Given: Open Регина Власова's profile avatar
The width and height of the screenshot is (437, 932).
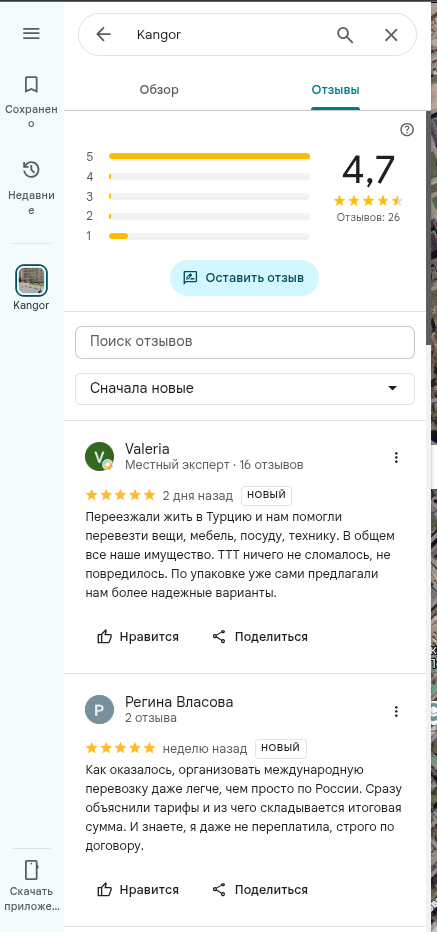Looking at the screenshot, I should (99, 710).
